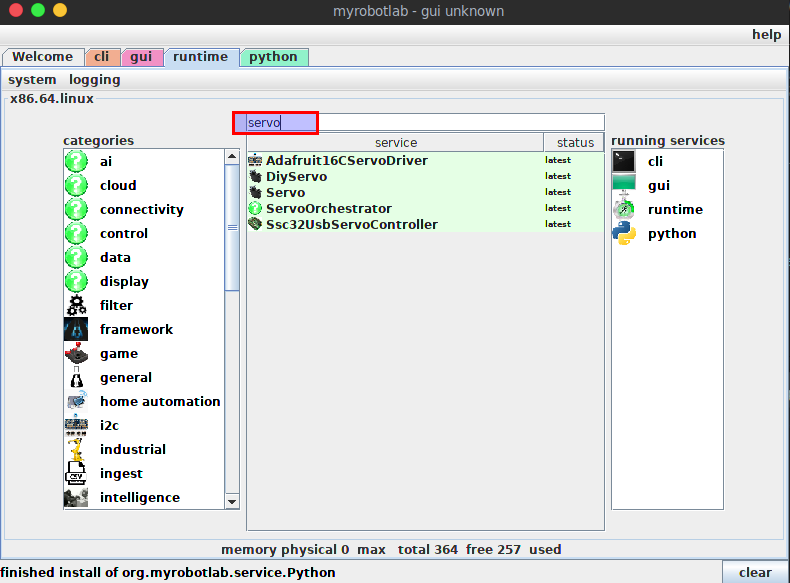
Task: Select the Adafruit16CServoDriver service row
Action: pos(425,160)
